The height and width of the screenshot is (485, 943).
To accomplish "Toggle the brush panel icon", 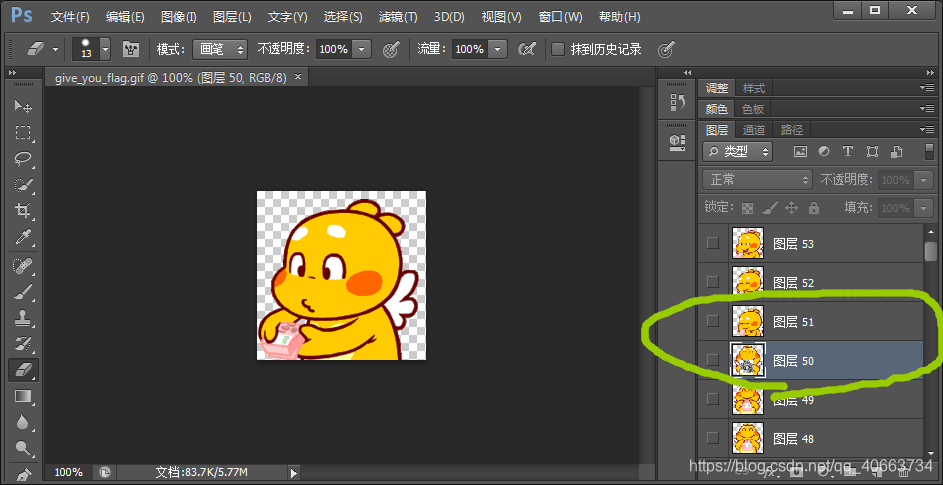I will click(131, 49).
